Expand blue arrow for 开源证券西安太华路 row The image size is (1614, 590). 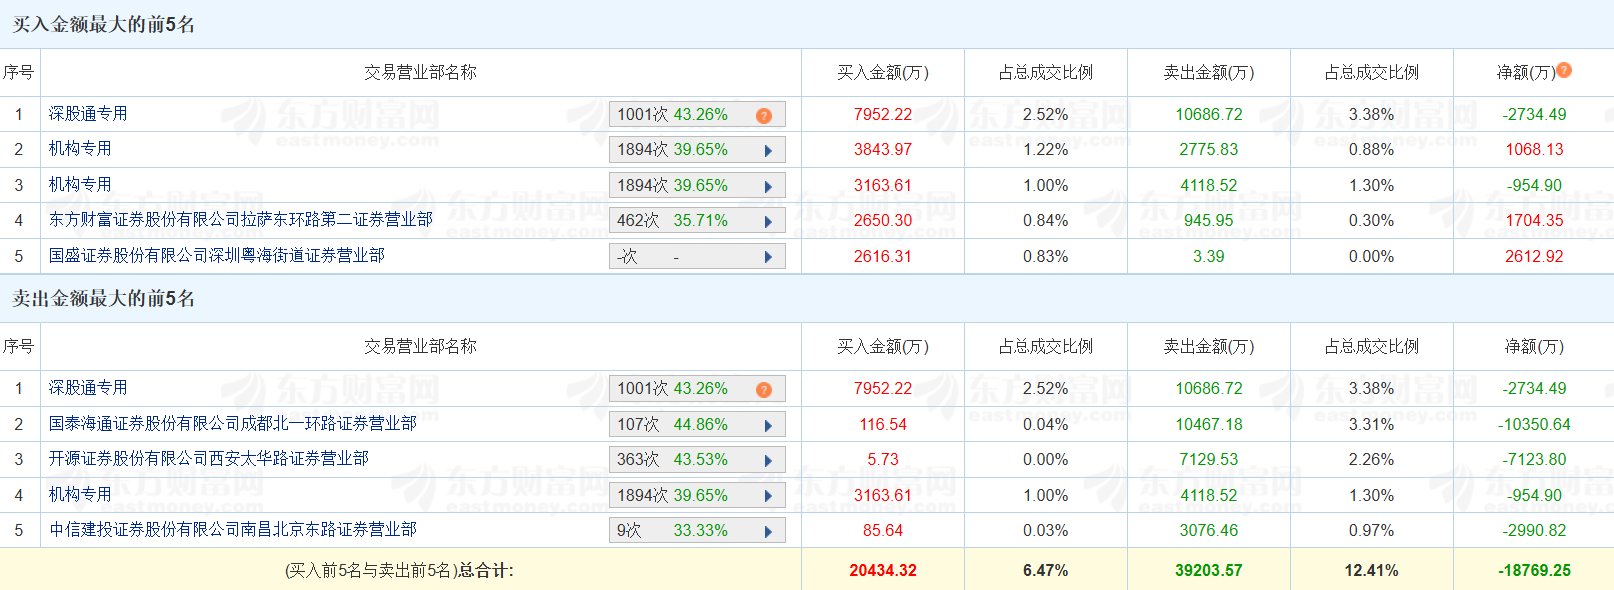coord(768,460)
